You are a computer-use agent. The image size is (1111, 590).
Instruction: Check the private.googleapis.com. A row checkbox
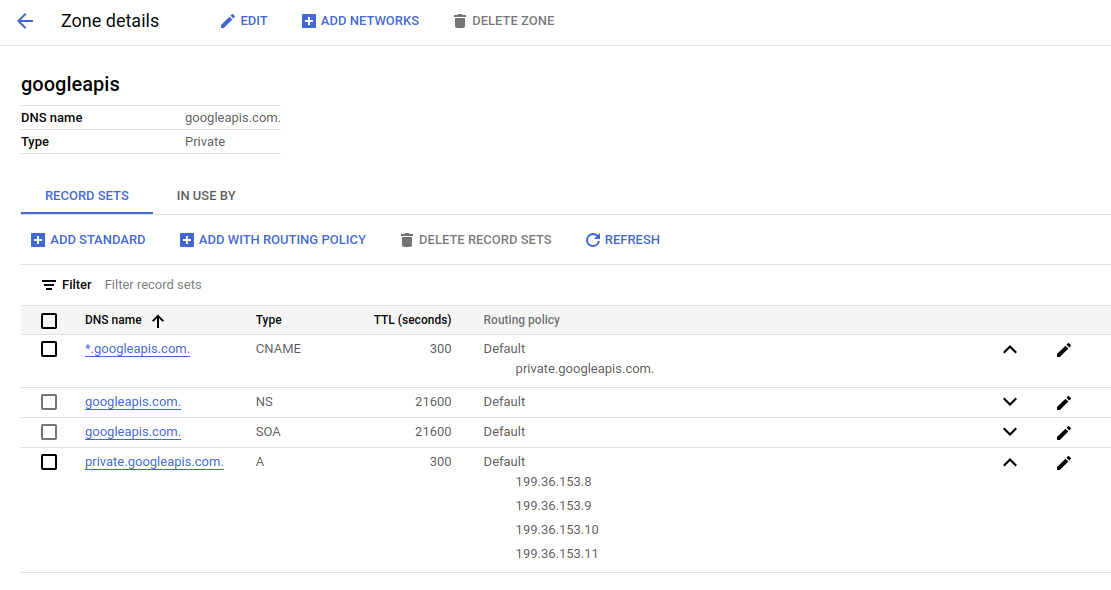tap(49, 462)
